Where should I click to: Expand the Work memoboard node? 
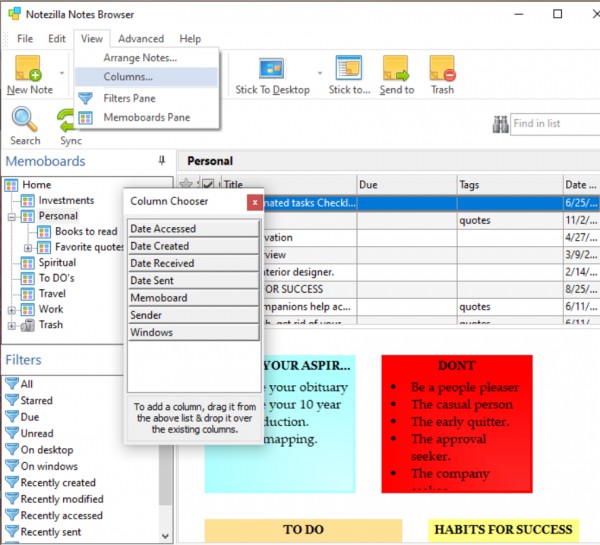pyautogui.click(x=12, y=310)
